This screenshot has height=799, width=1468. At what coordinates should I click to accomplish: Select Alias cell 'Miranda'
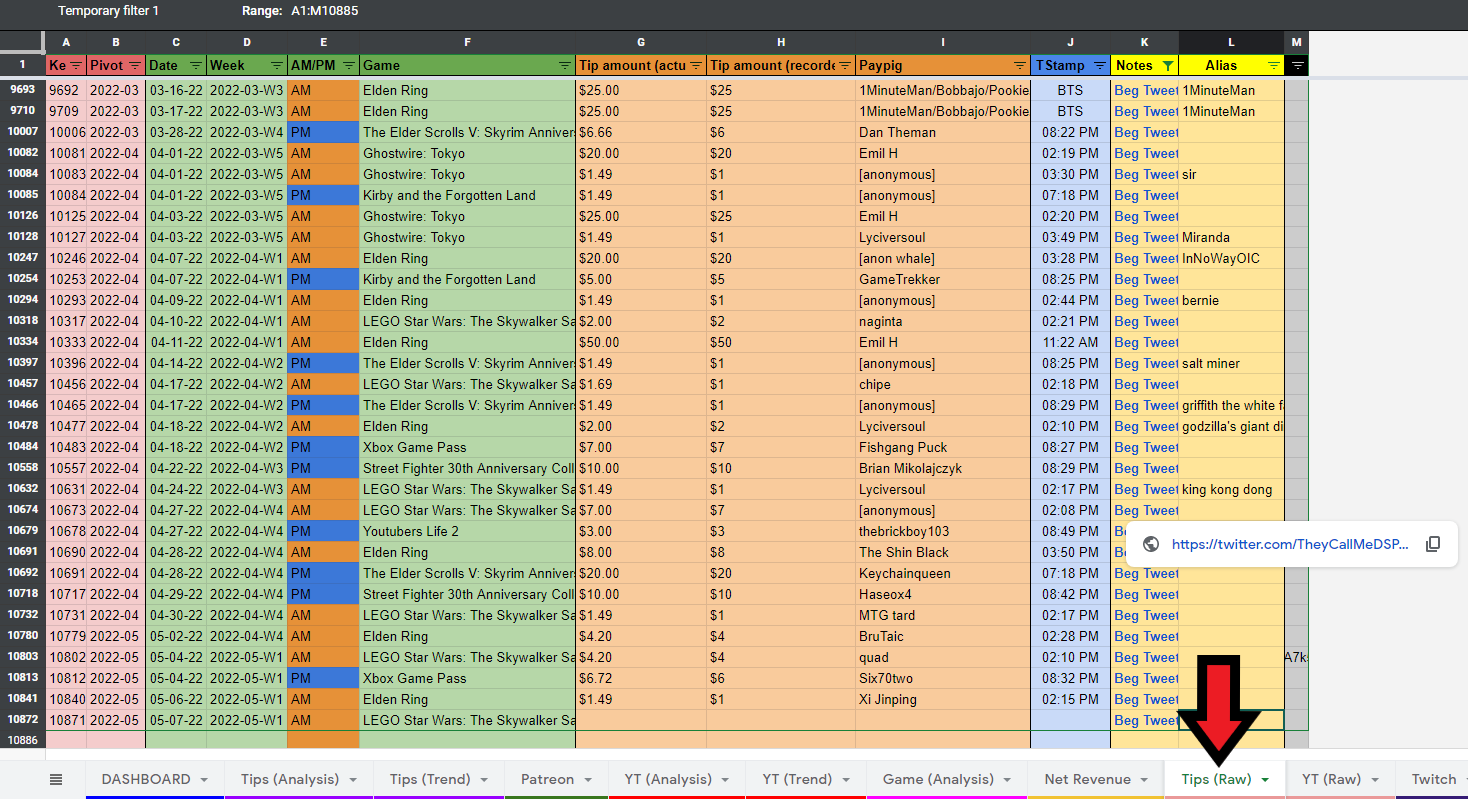[x=1231, y=237]
